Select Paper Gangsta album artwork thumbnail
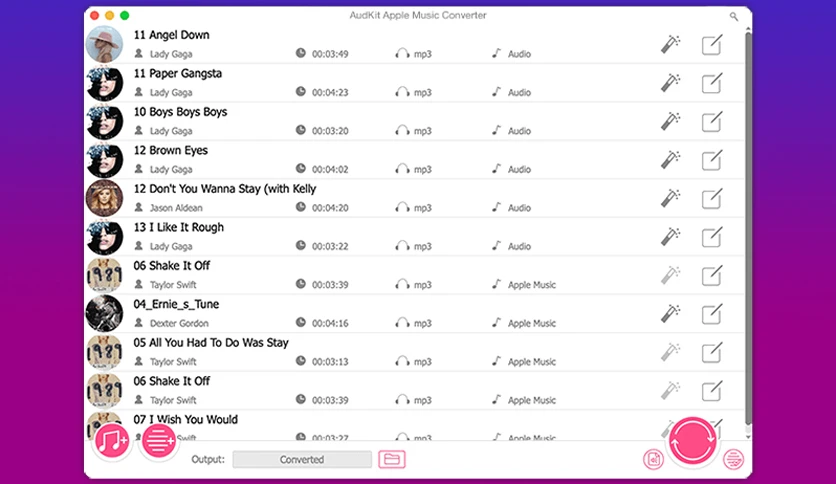This screenshot has width=836, height=484. pos(104,83)
